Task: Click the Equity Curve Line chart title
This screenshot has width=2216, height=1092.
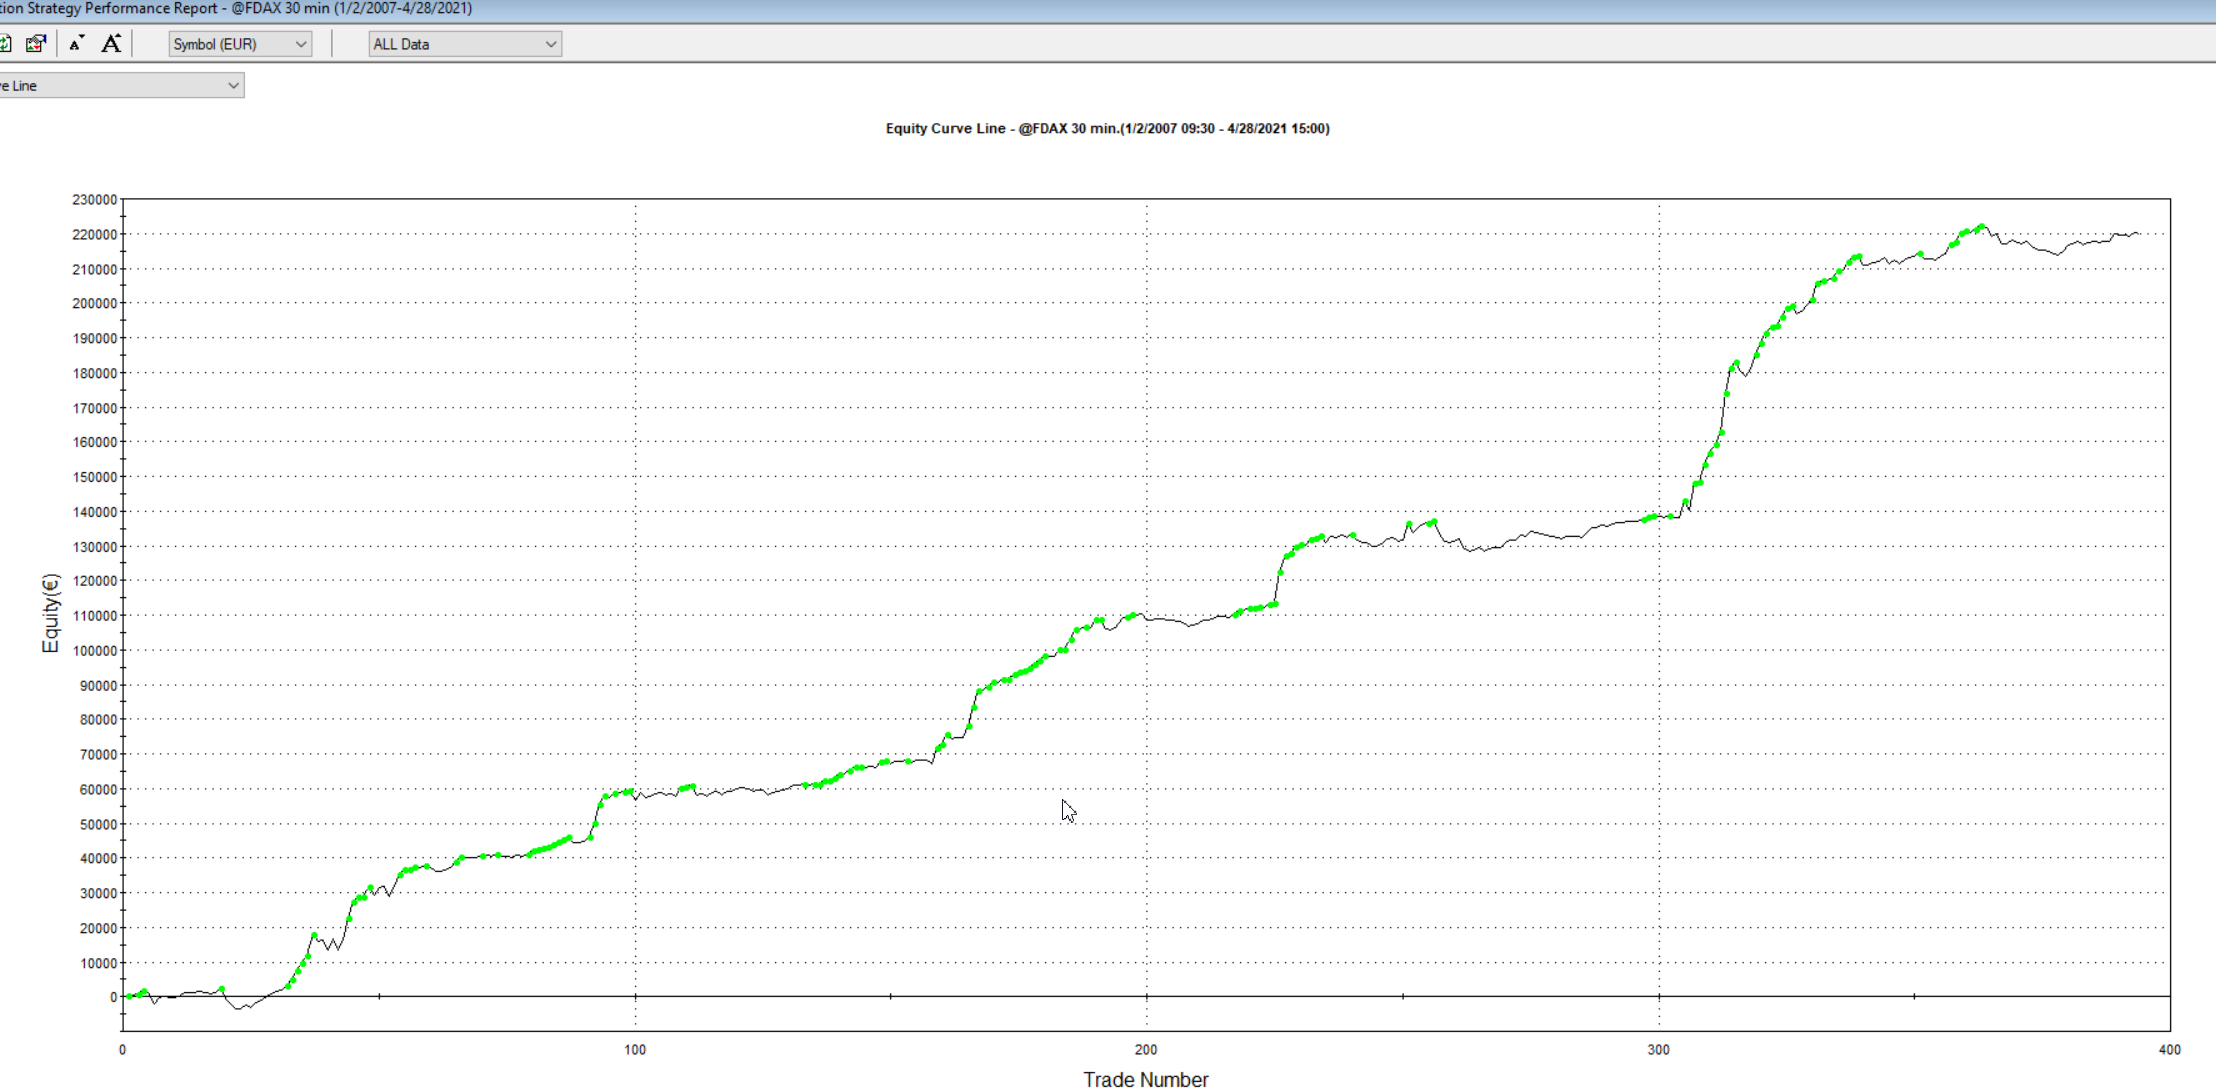Action: tap(1107, 129)
